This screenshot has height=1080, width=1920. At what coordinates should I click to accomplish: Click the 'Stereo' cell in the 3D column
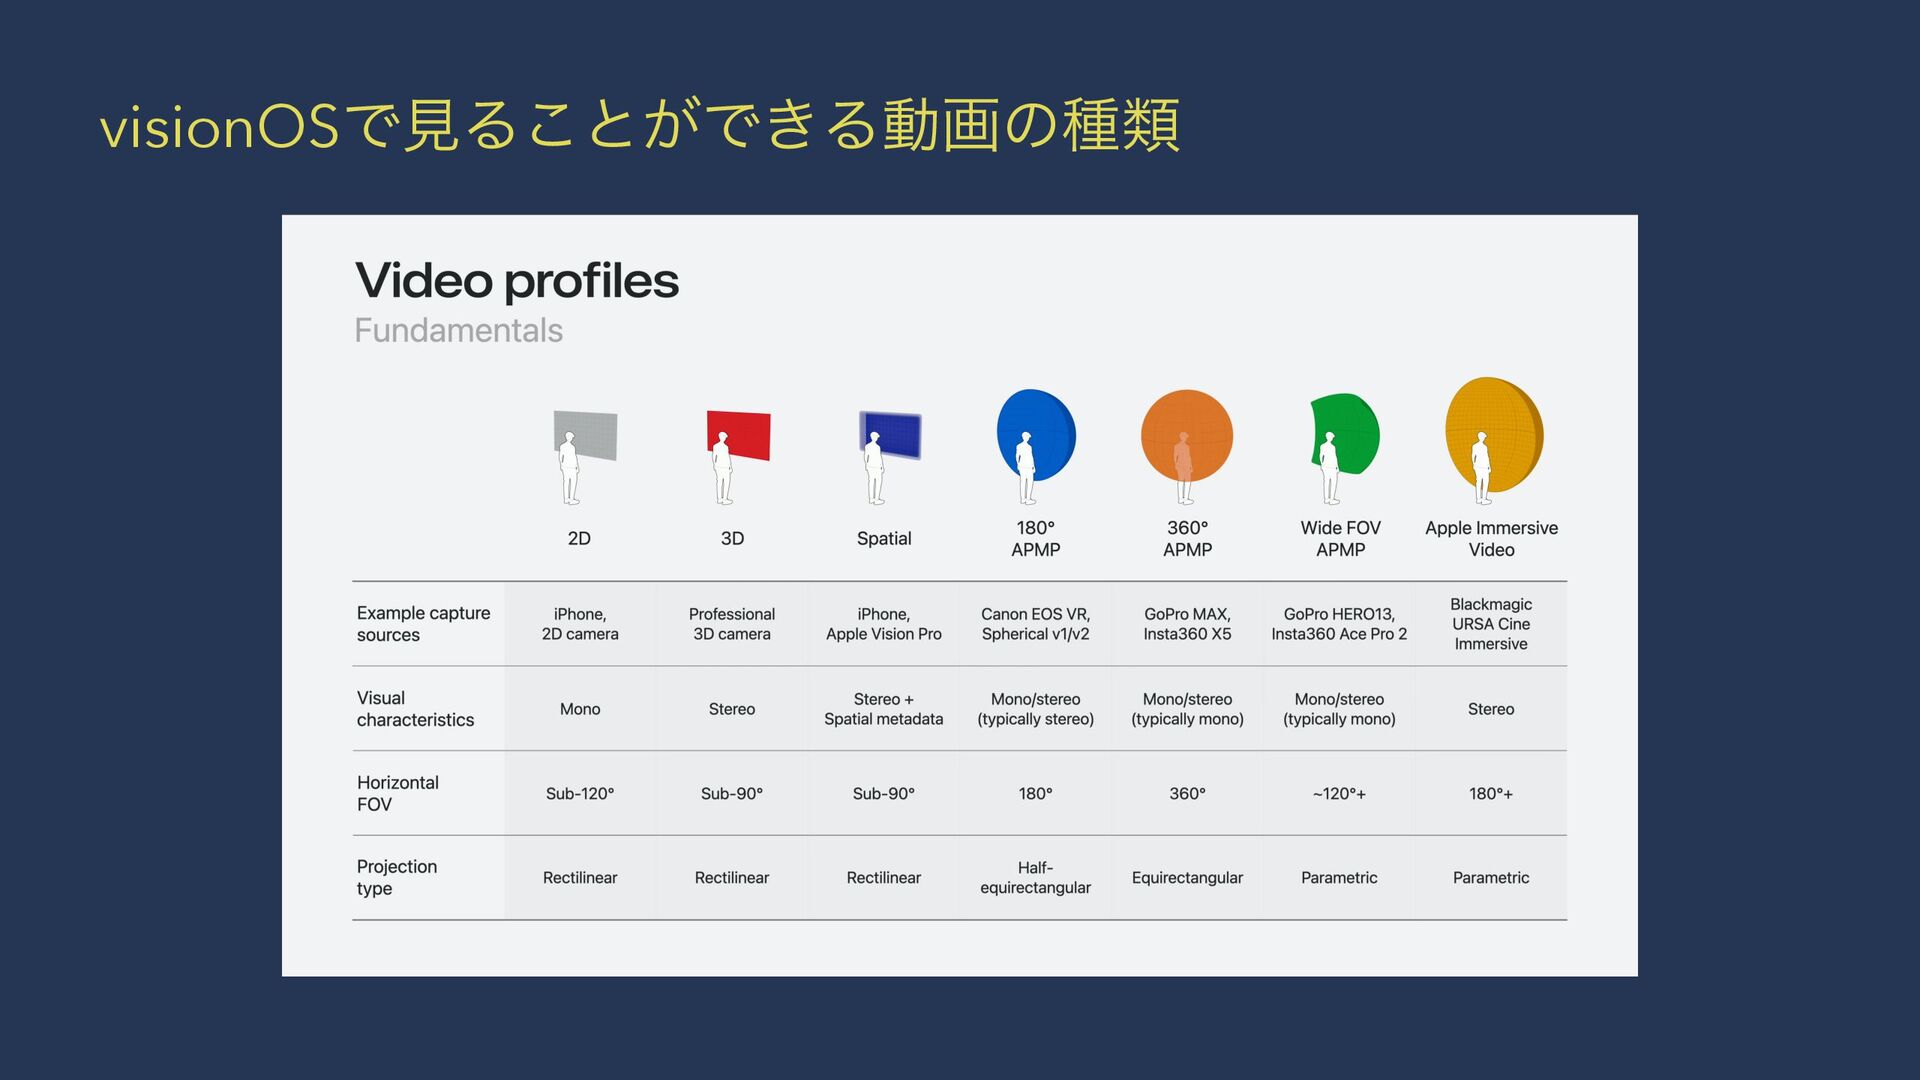pyautogui.click(x=732, y=709)
